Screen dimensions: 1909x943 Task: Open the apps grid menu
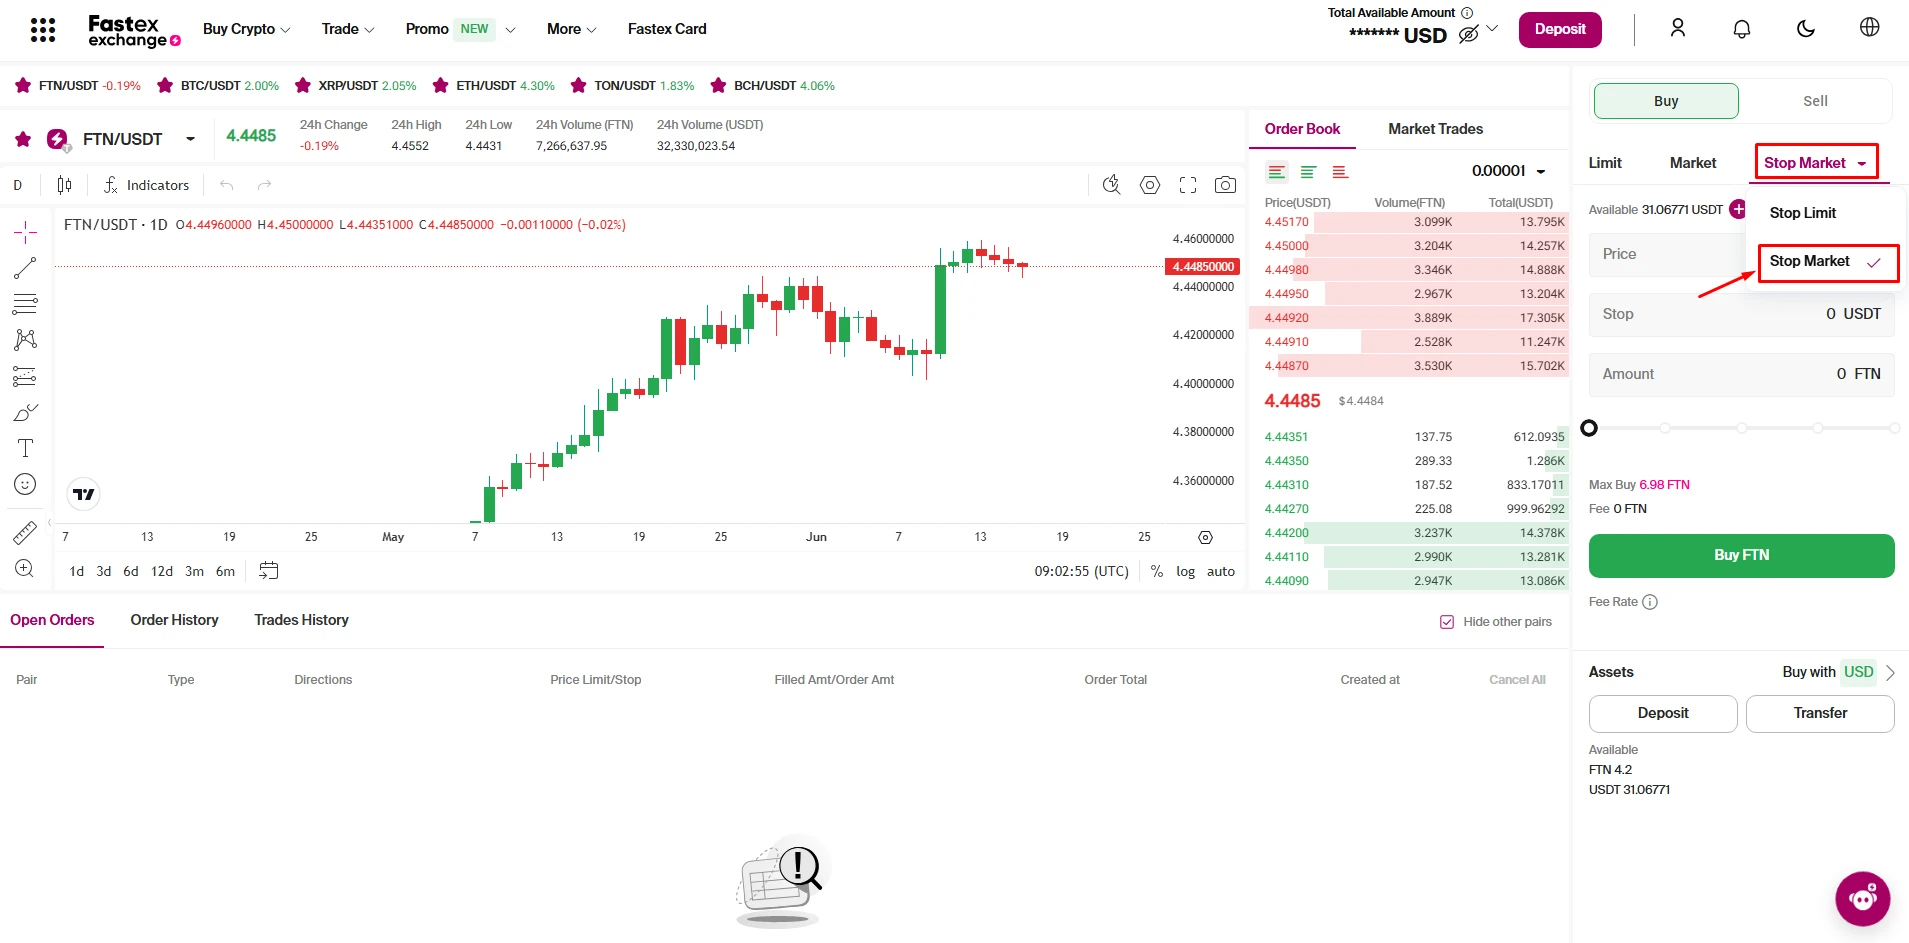(43, 29)
